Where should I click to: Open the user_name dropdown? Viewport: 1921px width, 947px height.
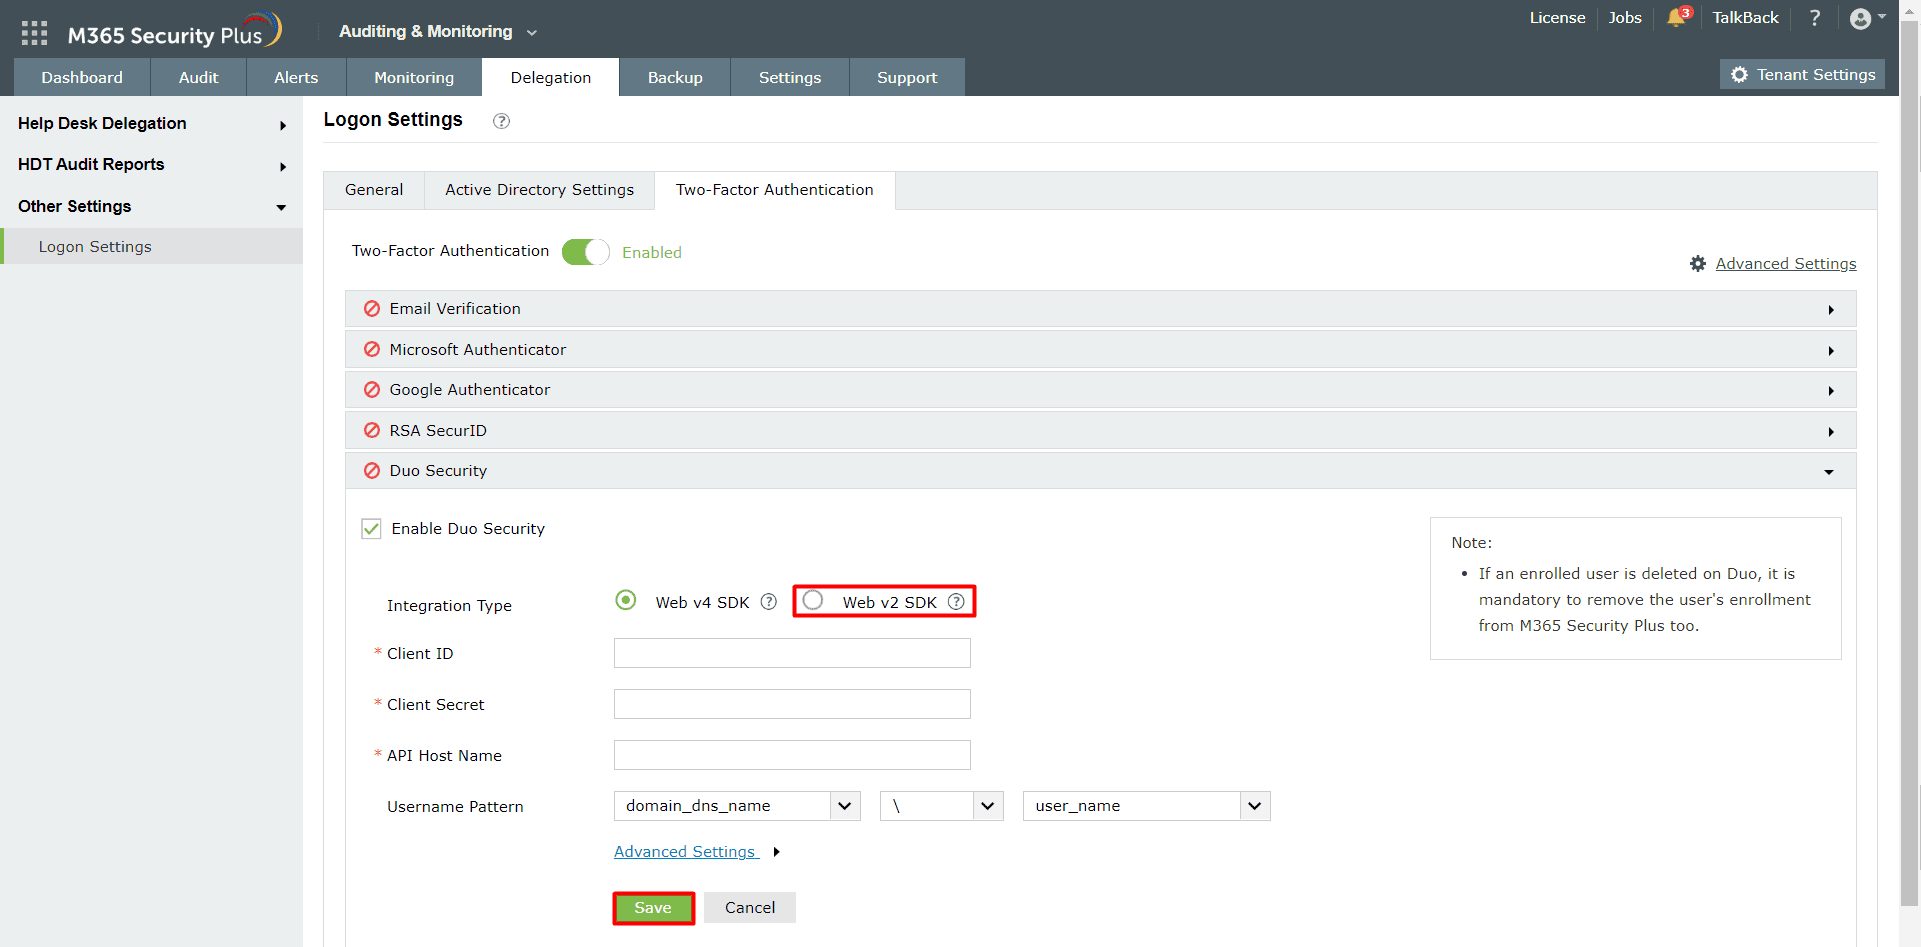(1146, 806)
